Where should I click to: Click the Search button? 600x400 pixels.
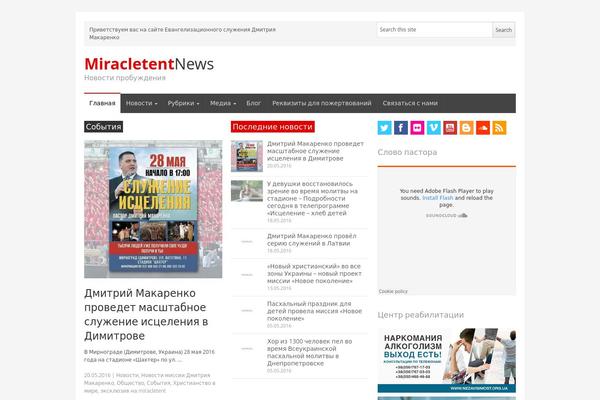[x=504, y=30]
